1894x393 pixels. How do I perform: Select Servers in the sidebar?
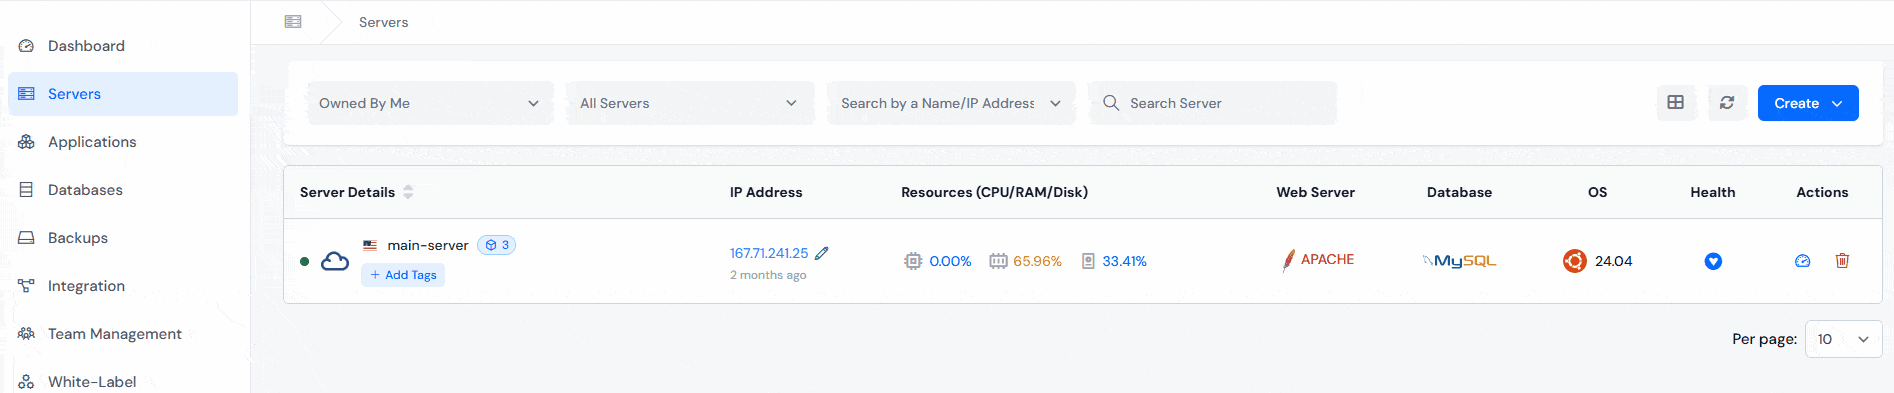[x=123, y=94]
